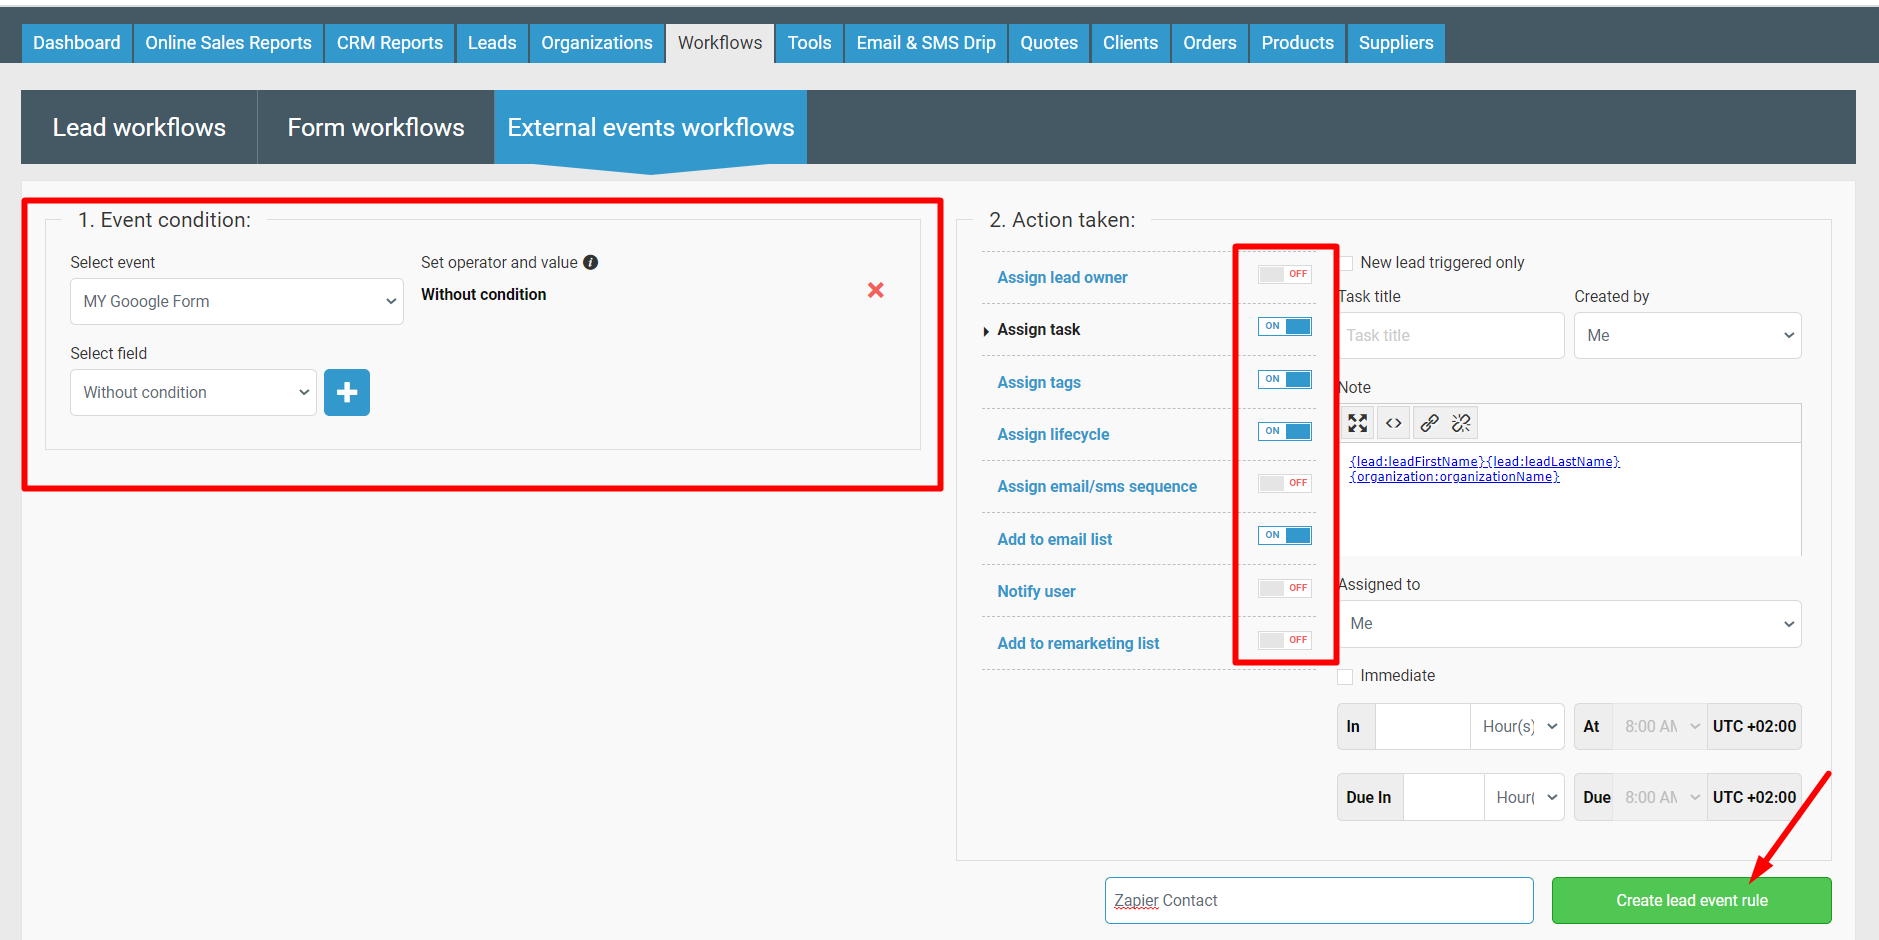Select External events workflows section
The image size is (1879, 940).
pos(651,127)
